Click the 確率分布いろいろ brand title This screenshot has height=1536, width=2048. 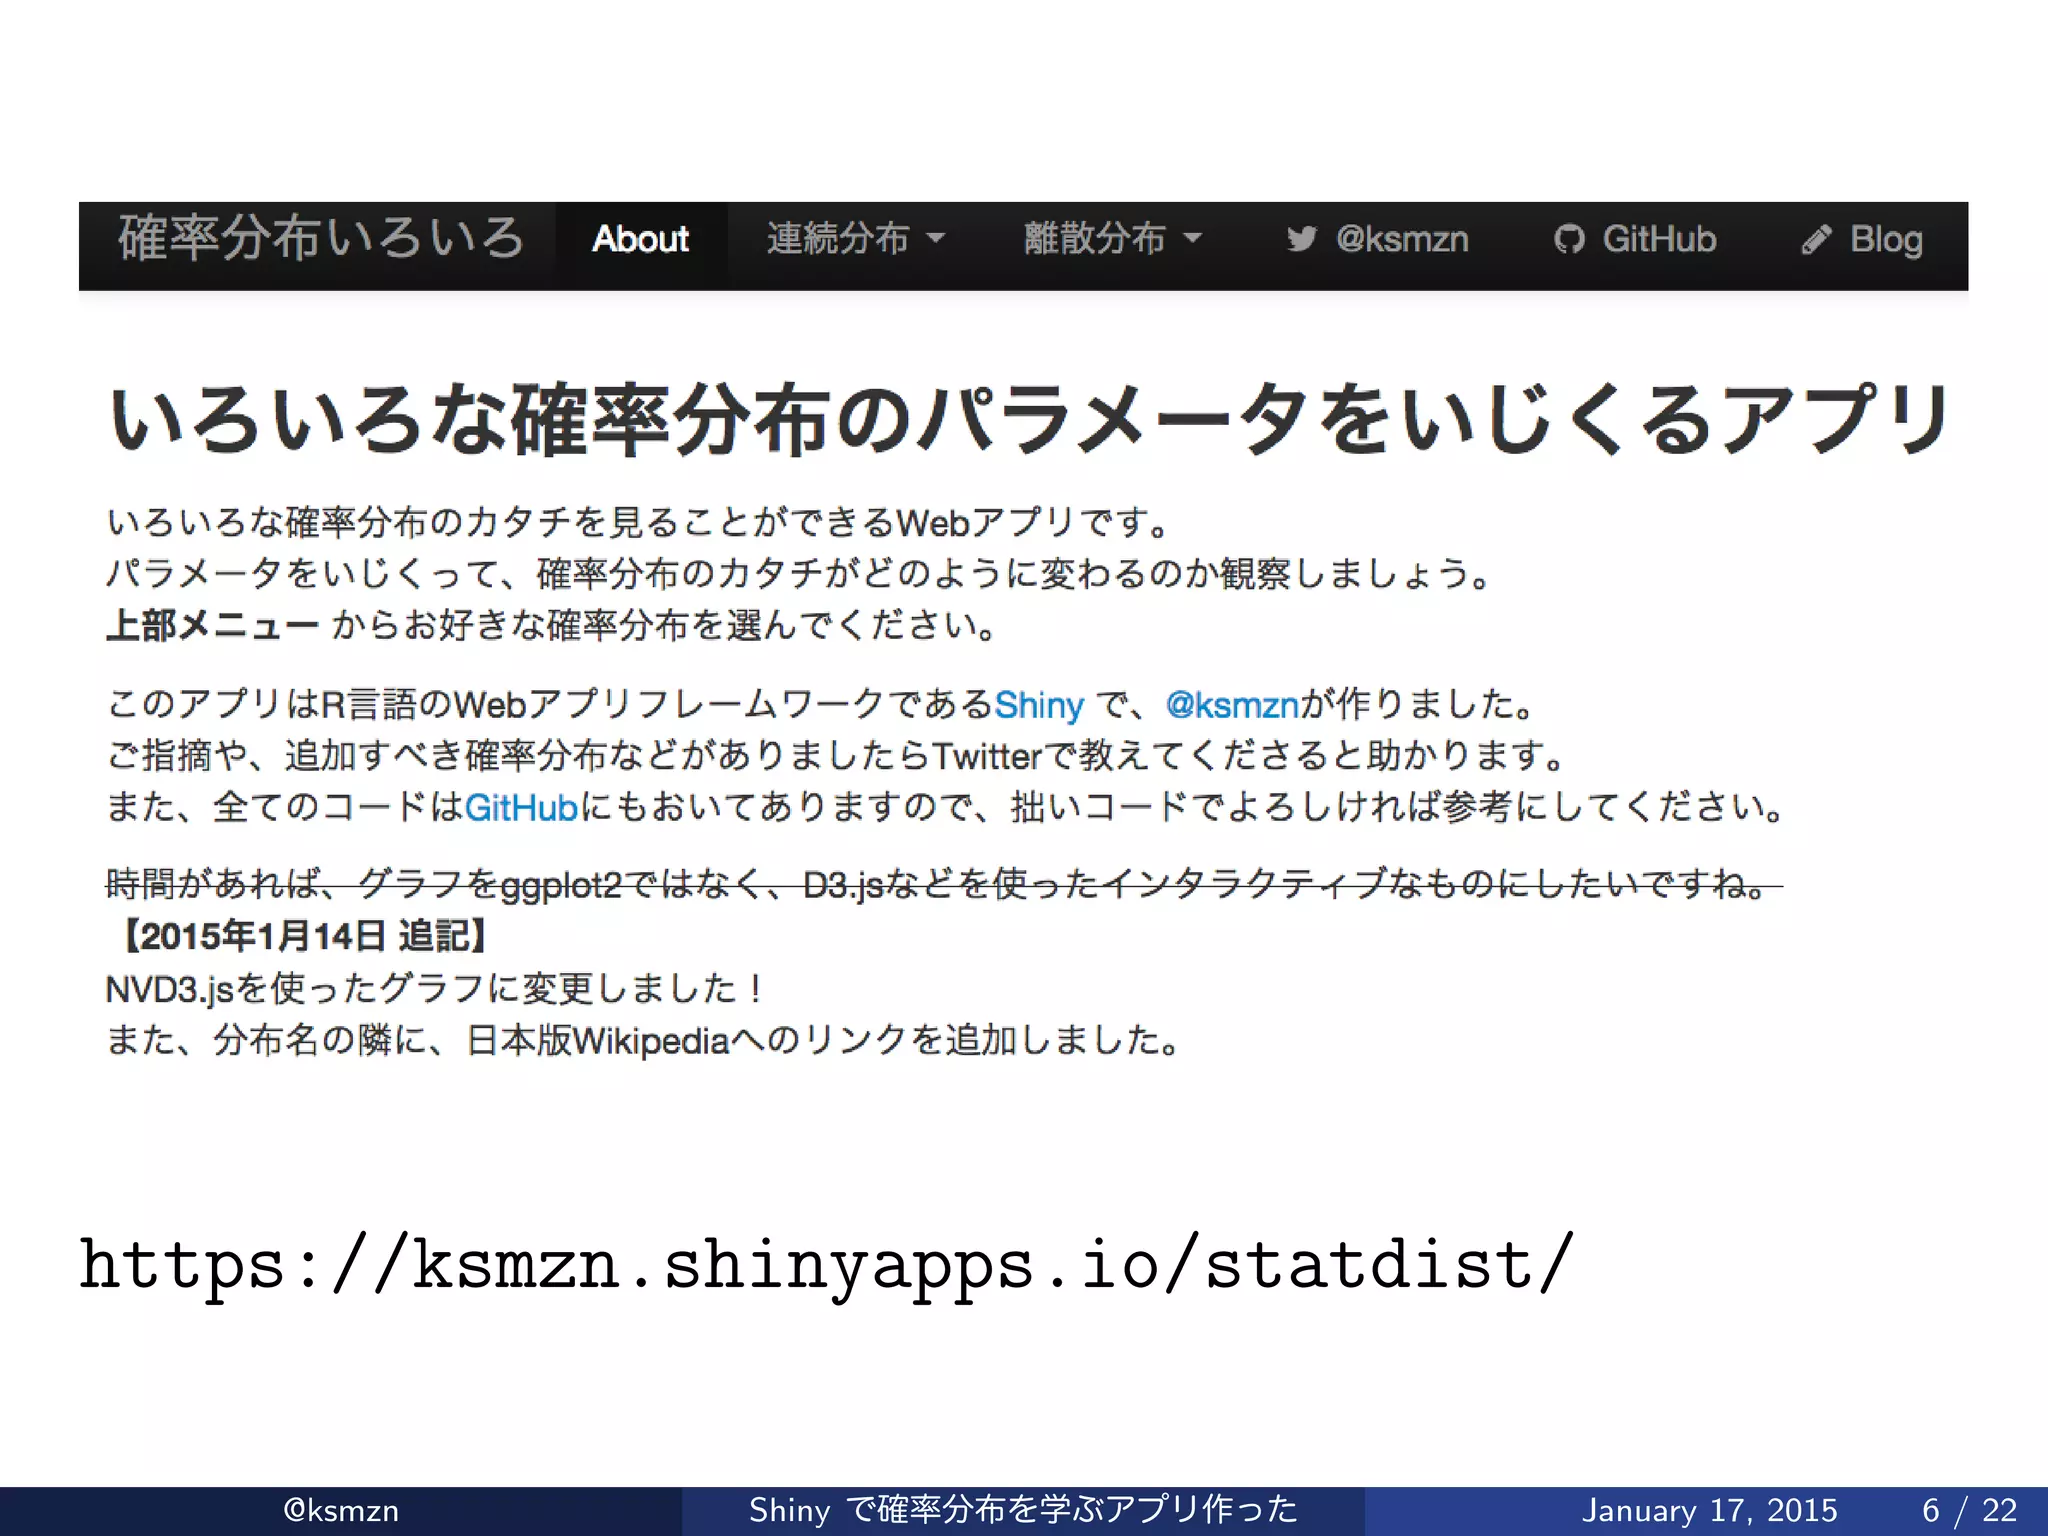tap(321, 238)
